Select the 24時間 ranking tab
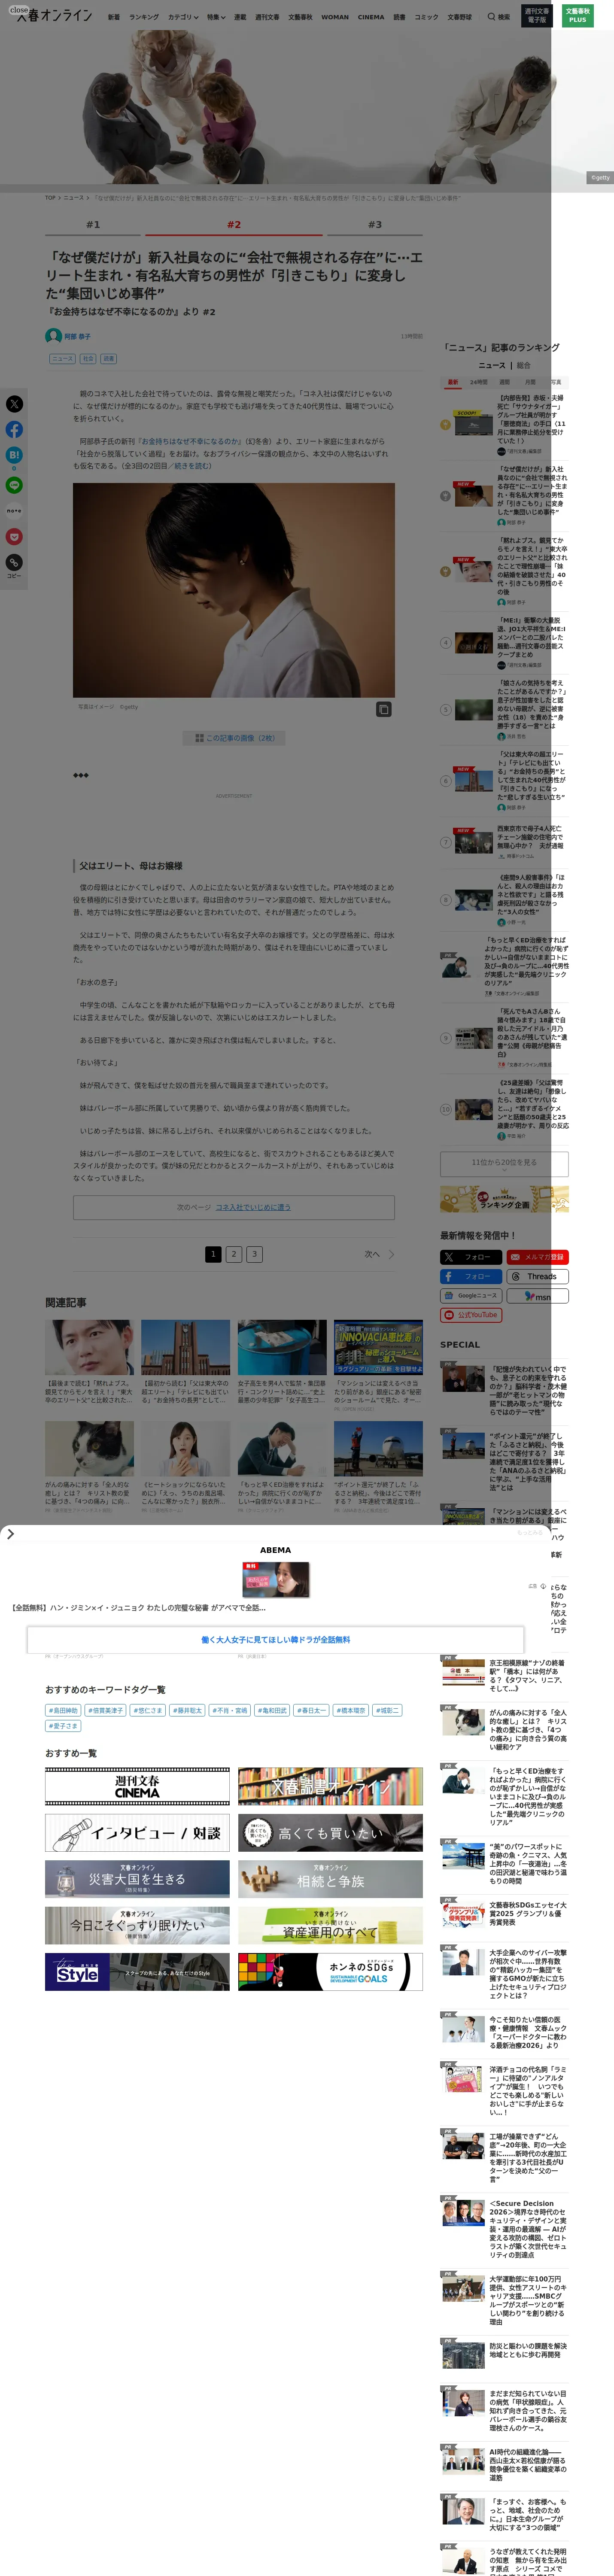 (x=479, y=382)
